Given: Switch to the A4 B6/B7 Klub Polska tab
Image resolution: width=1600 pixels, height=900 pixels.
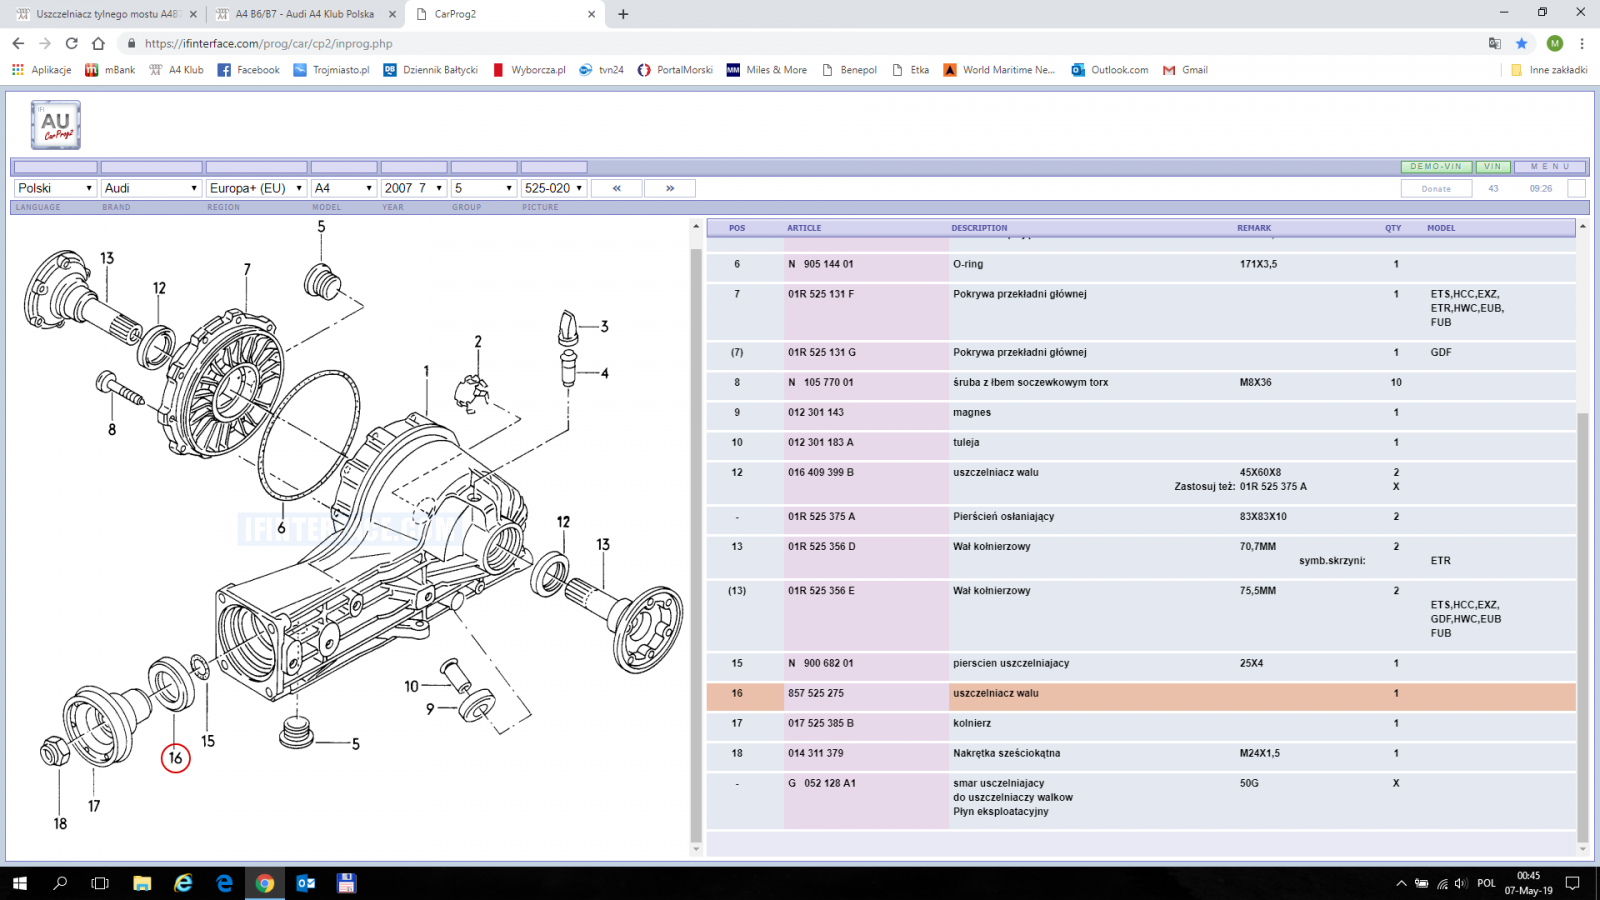Looking at the screenshot, I should click(306, 14).
